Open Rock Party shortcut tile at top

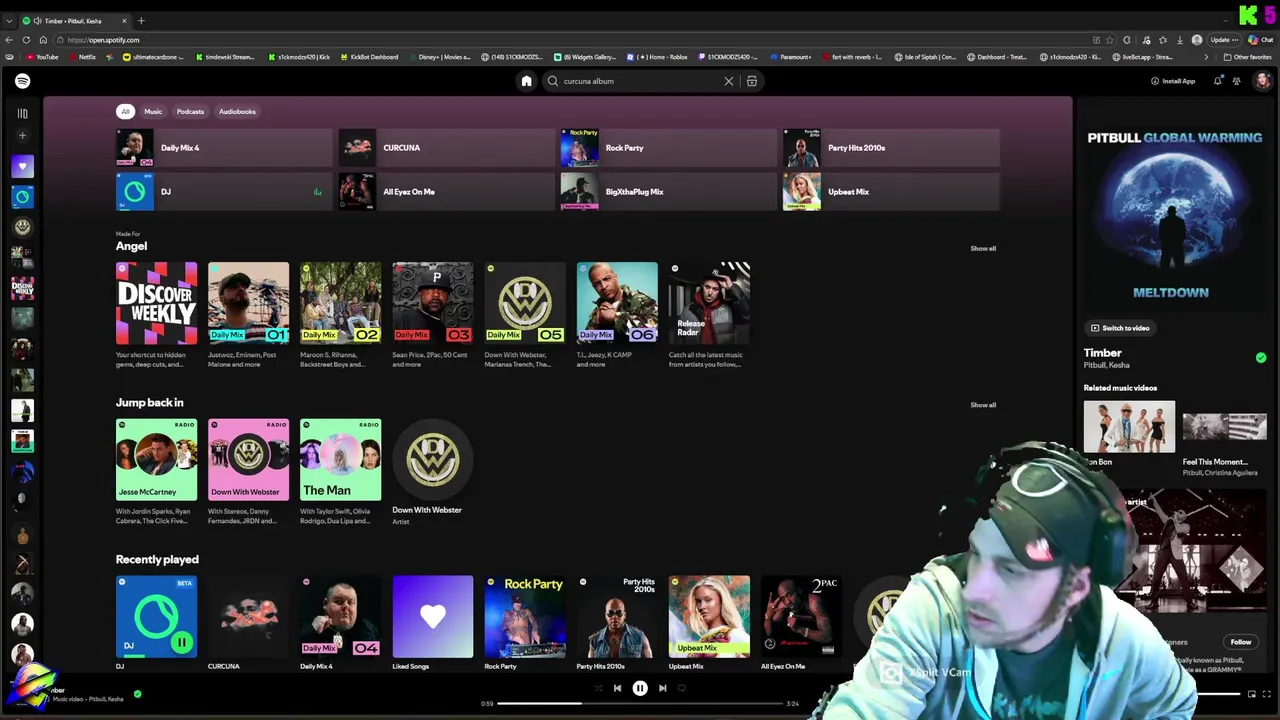[x=669, y=148]
